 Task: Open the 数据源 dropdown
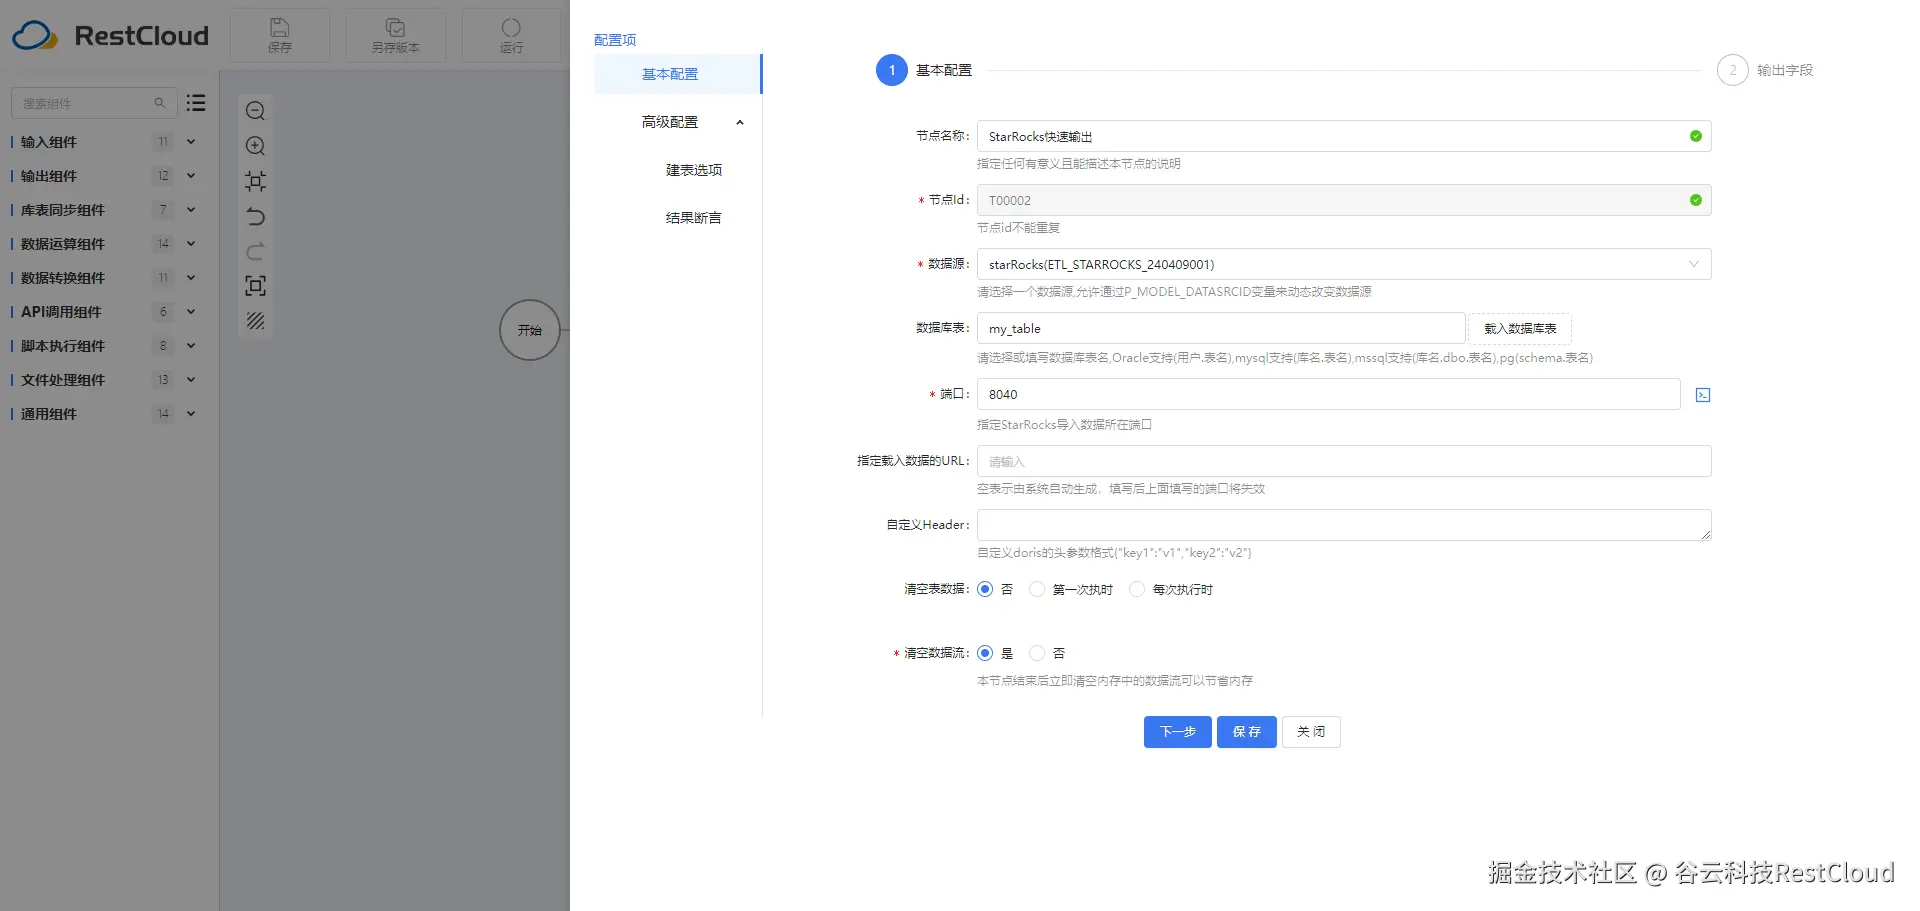pos(1344,264)
